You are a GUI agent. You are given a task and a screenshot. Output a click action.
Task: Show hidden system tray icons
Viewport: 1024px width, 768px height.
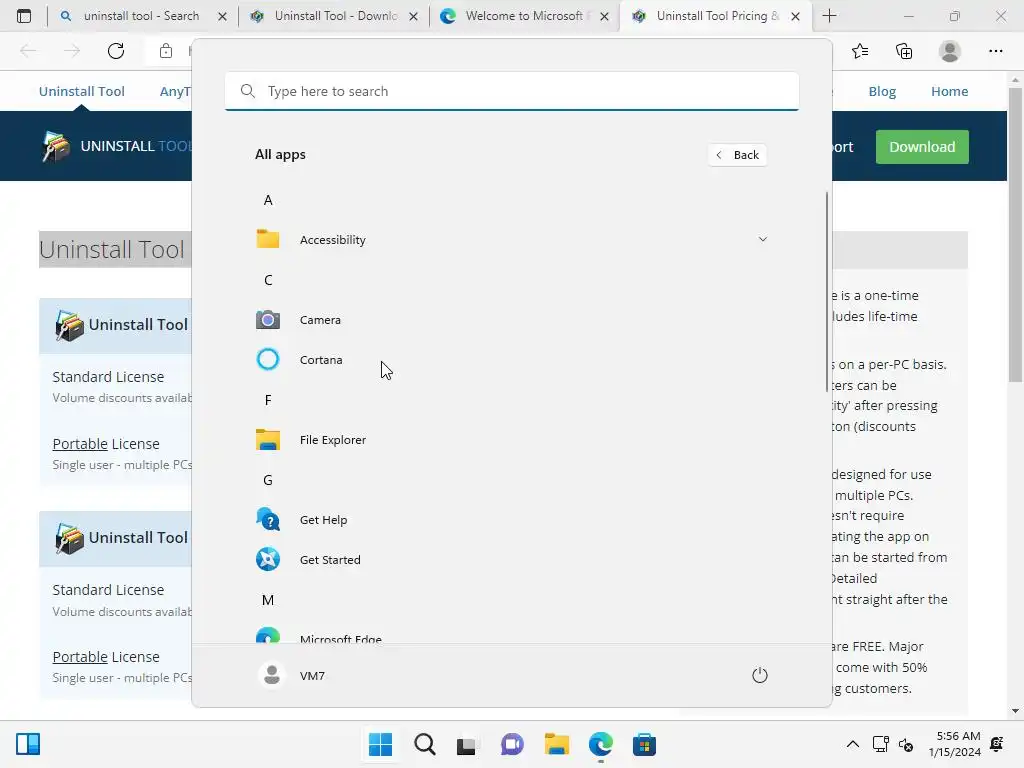point(853,744)
